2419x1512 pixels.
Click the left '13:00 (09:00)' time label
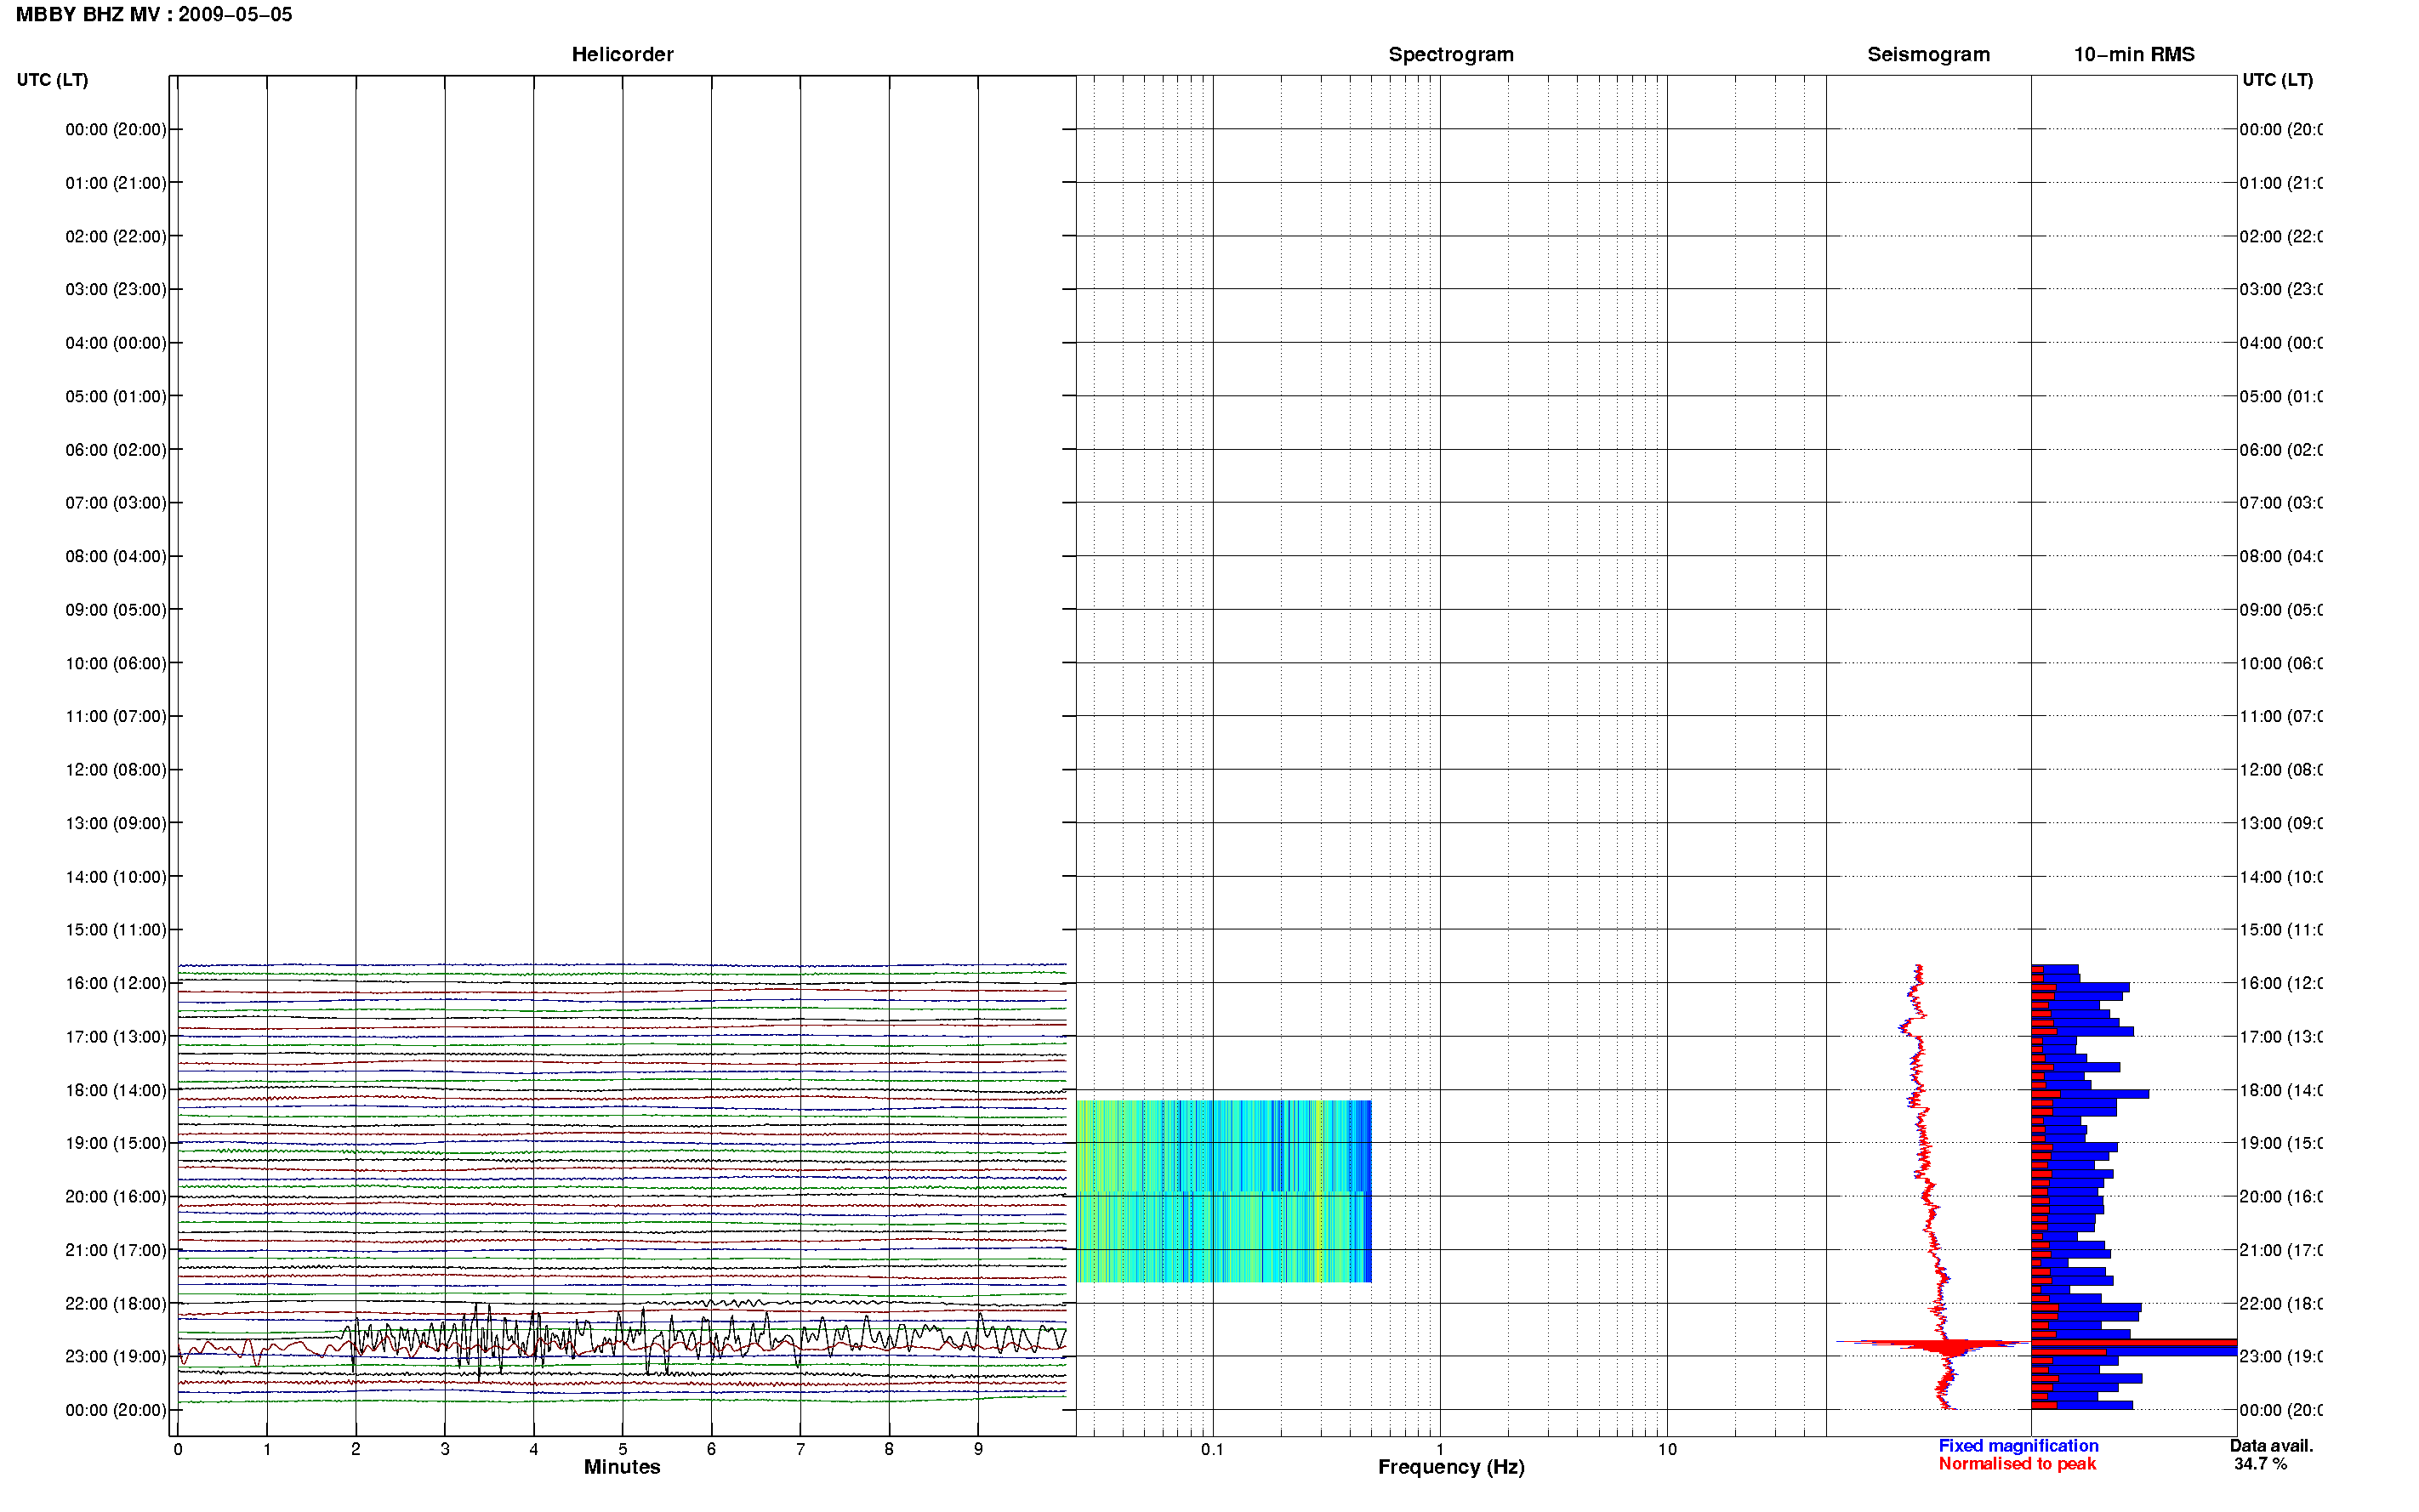tap(116, 823)
